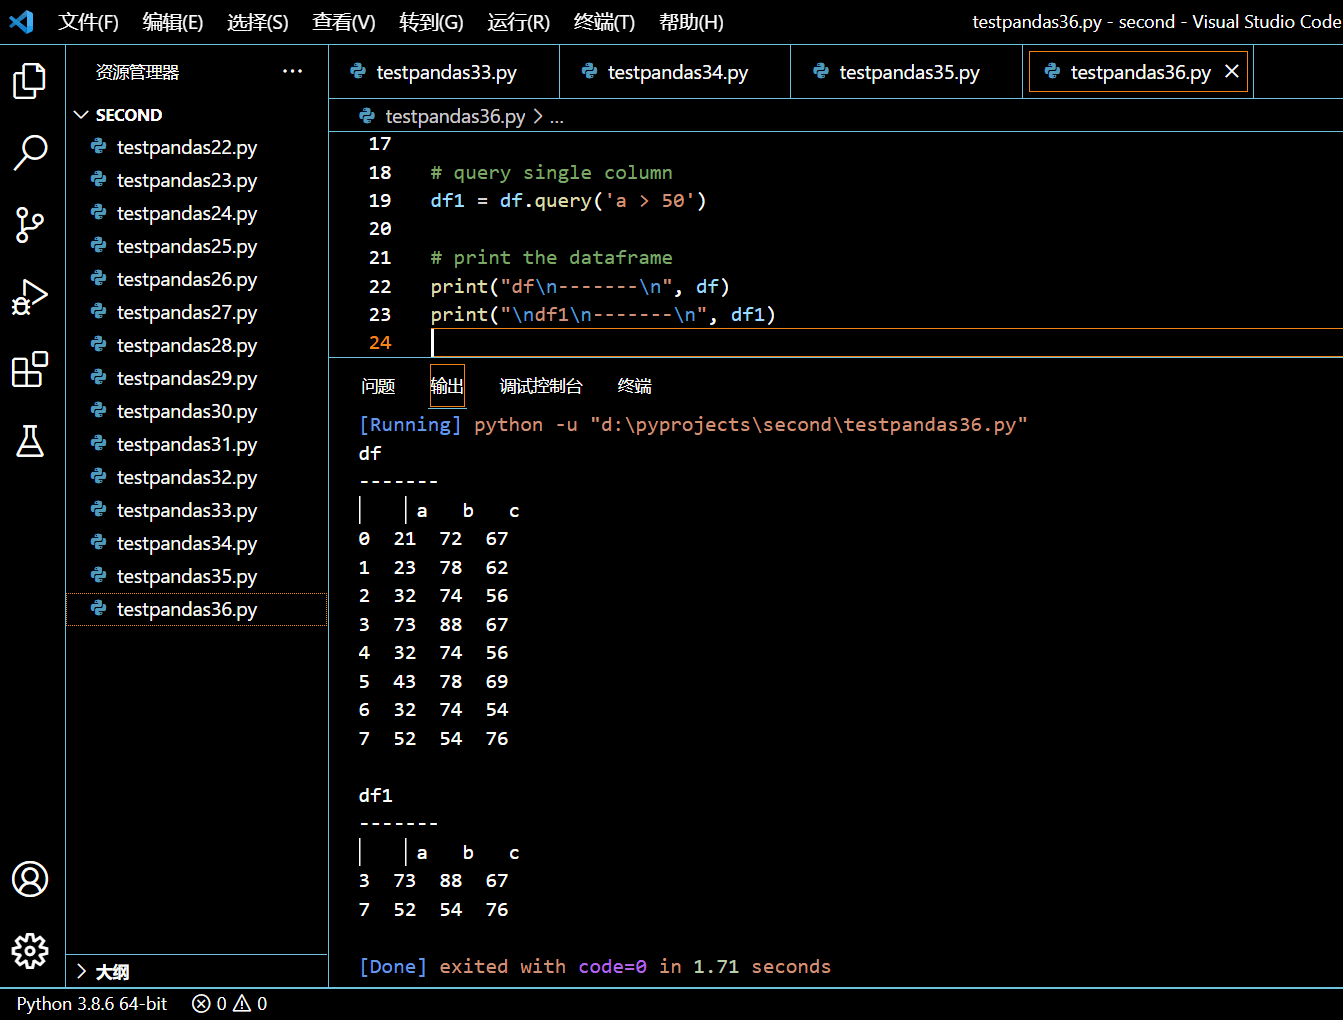
Task: Open testpandas30.py in the explorer
Action: [196, 411]
